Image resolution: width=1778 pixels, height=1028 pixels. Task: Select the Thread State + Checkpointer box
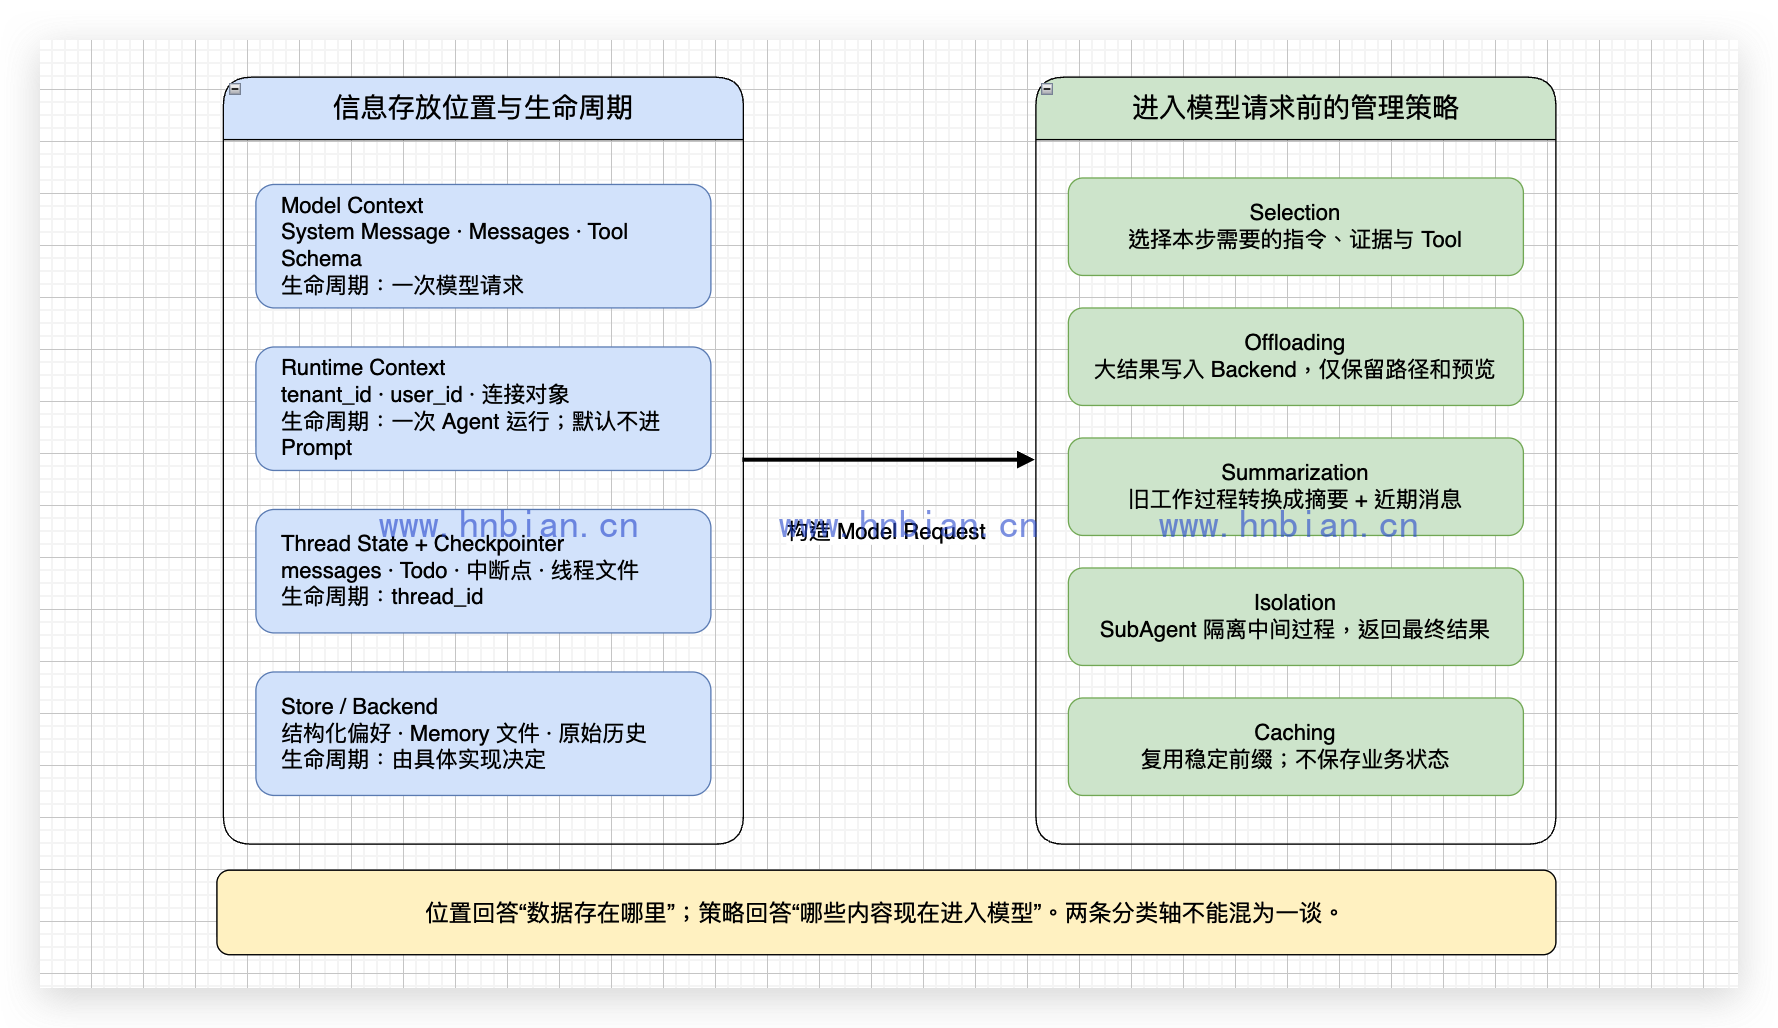[483, 571]
